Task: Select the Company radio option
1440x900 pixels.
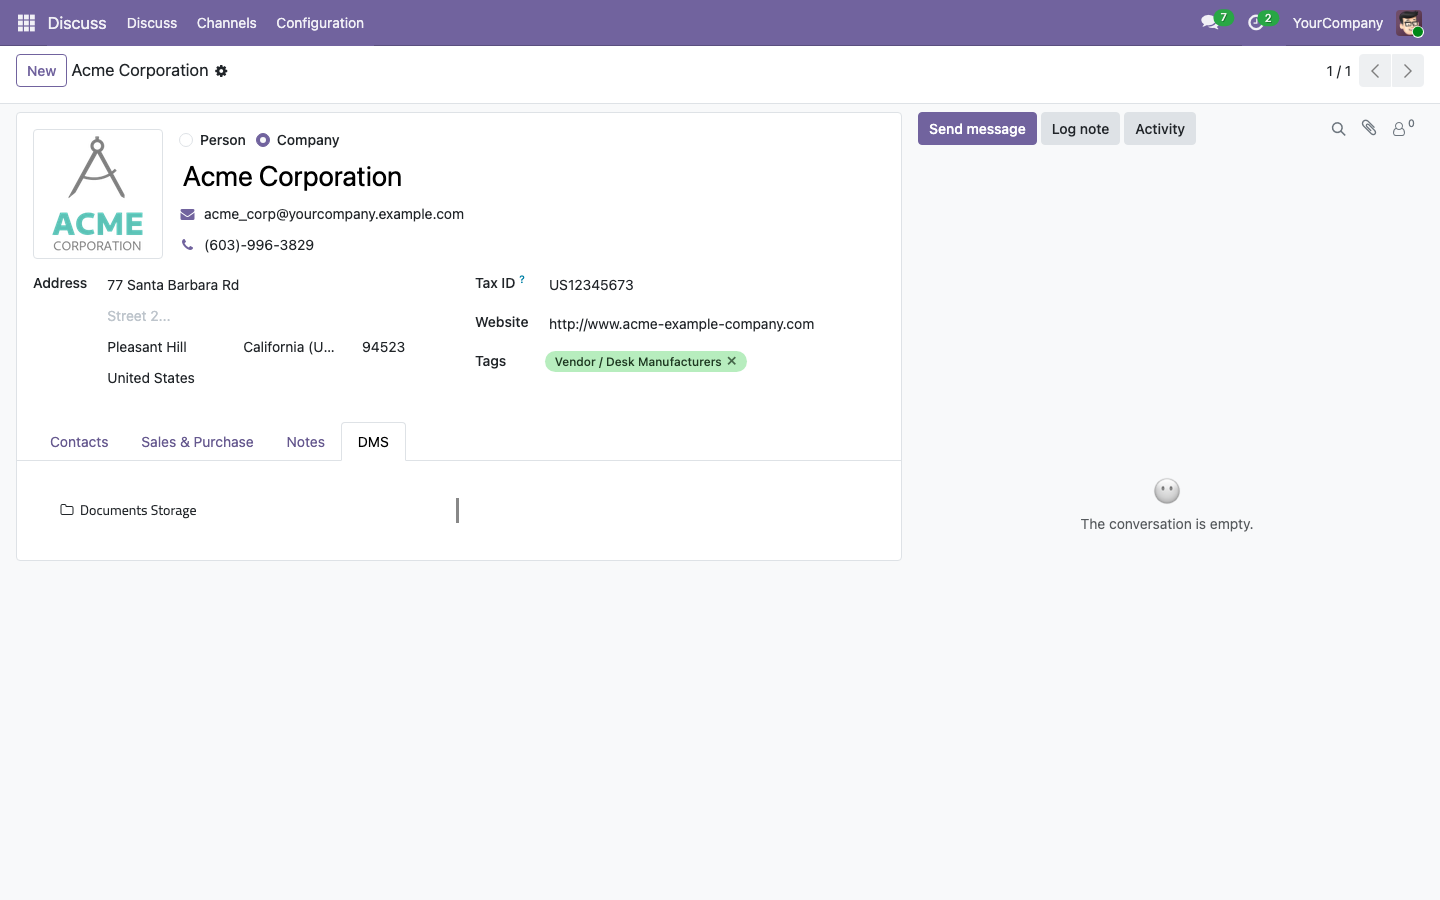Action: coord(263,140)
